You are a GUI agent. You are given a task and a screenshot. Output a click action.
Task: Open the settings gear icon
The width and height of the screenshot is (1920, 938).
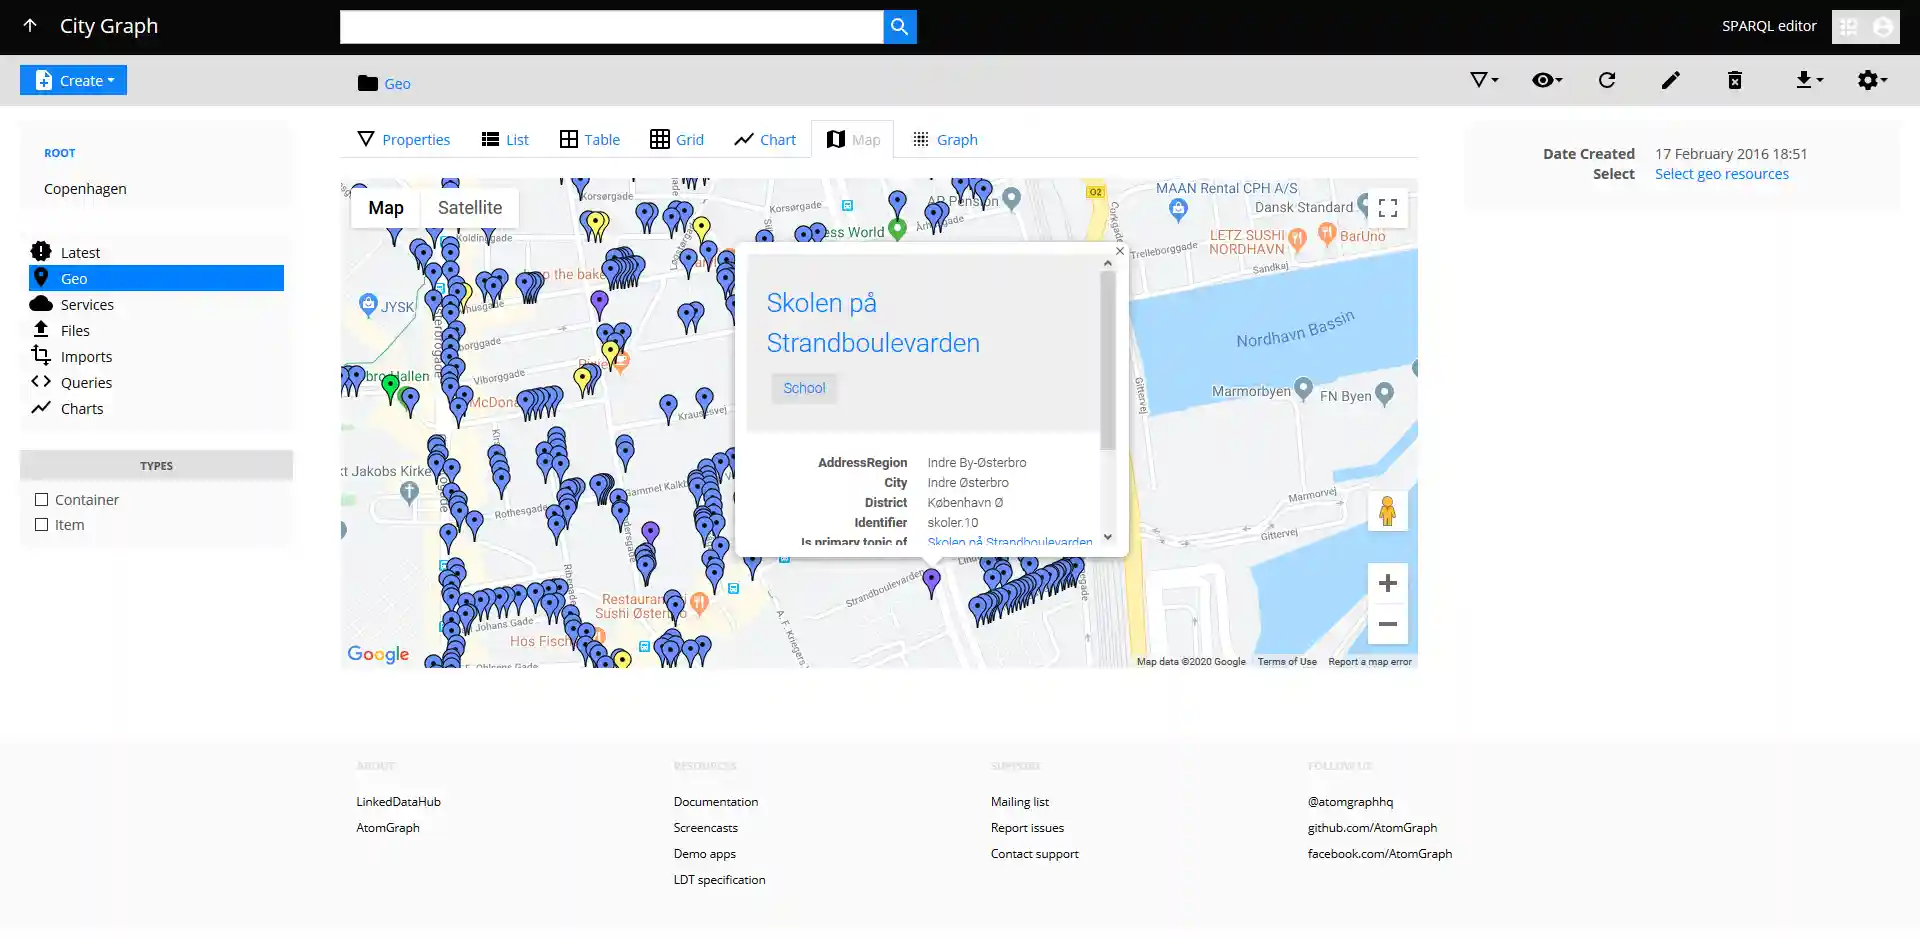point(1870,80)
